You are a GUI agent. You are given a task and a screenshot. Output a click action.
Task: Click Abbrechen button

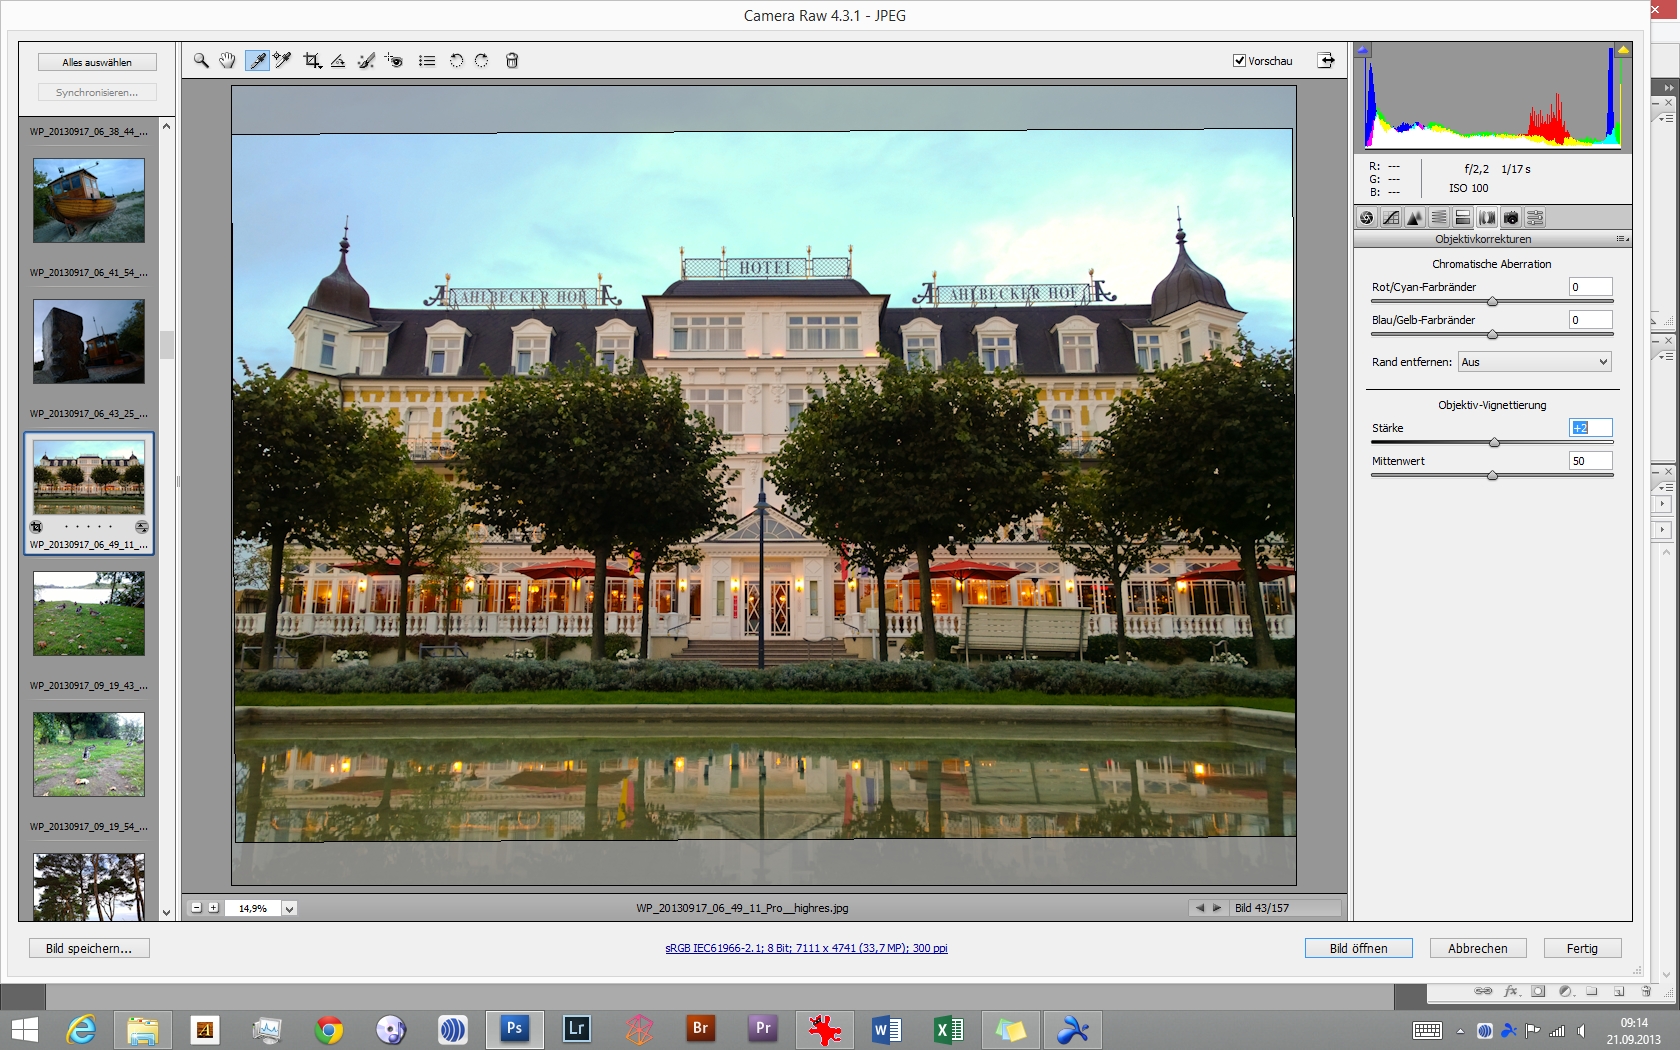[x=1477, y=948]
